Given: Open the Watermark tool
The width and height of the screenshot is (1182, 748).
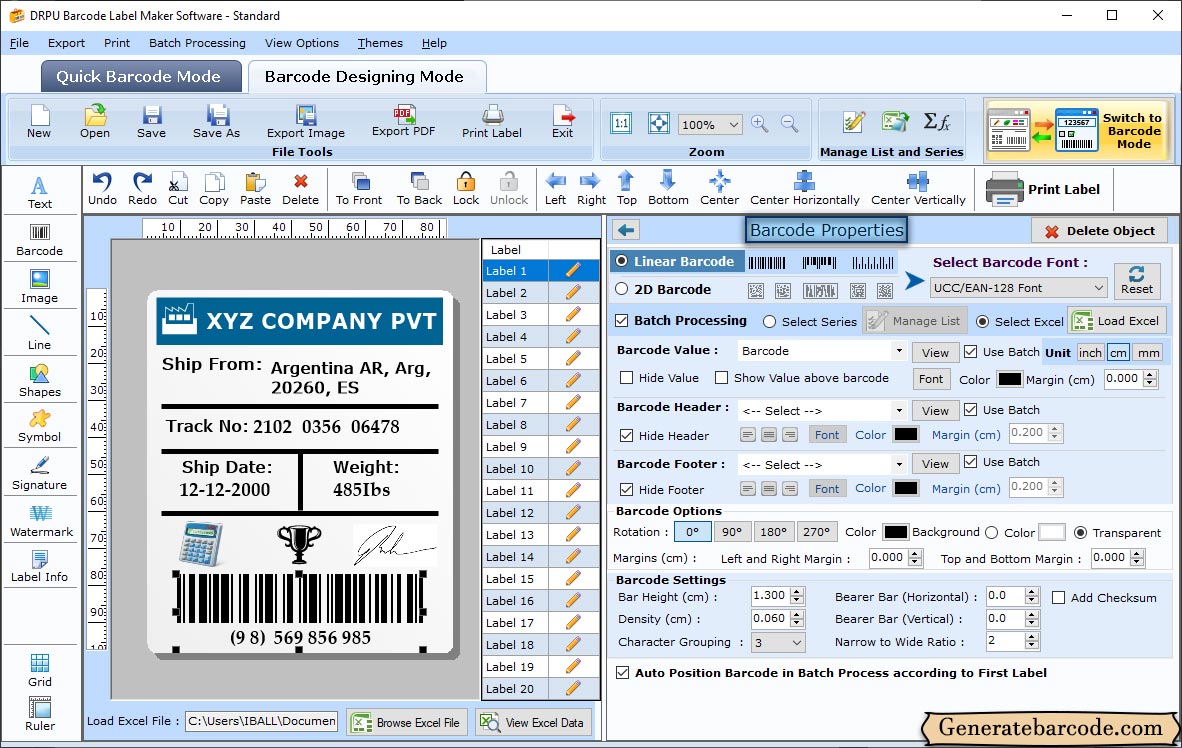Looking at the screenshot, I should (x=41, y=521).
